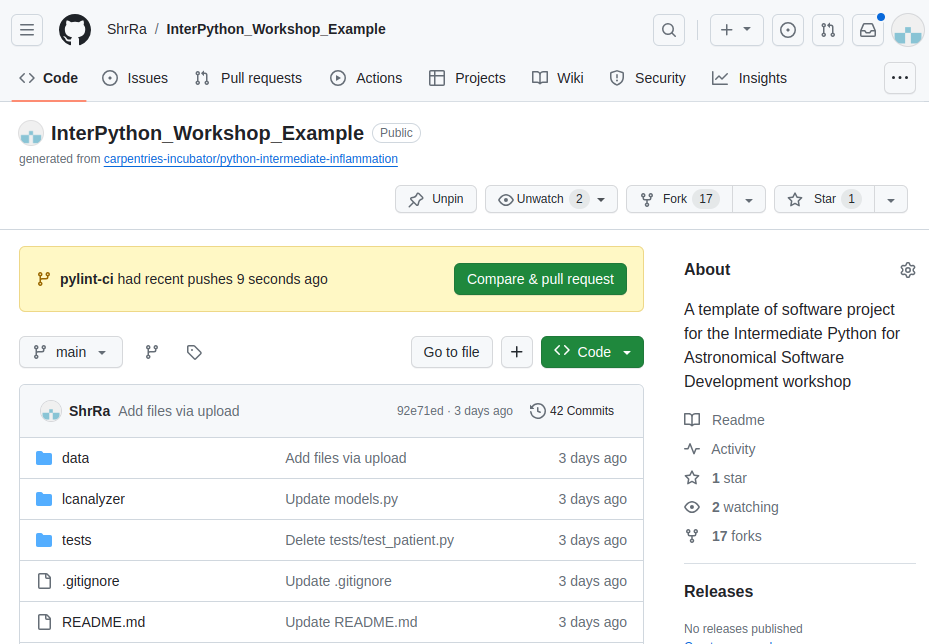Open the main branch selector
The height and width of the screenshot is (644, 929).
coord(71,352)
